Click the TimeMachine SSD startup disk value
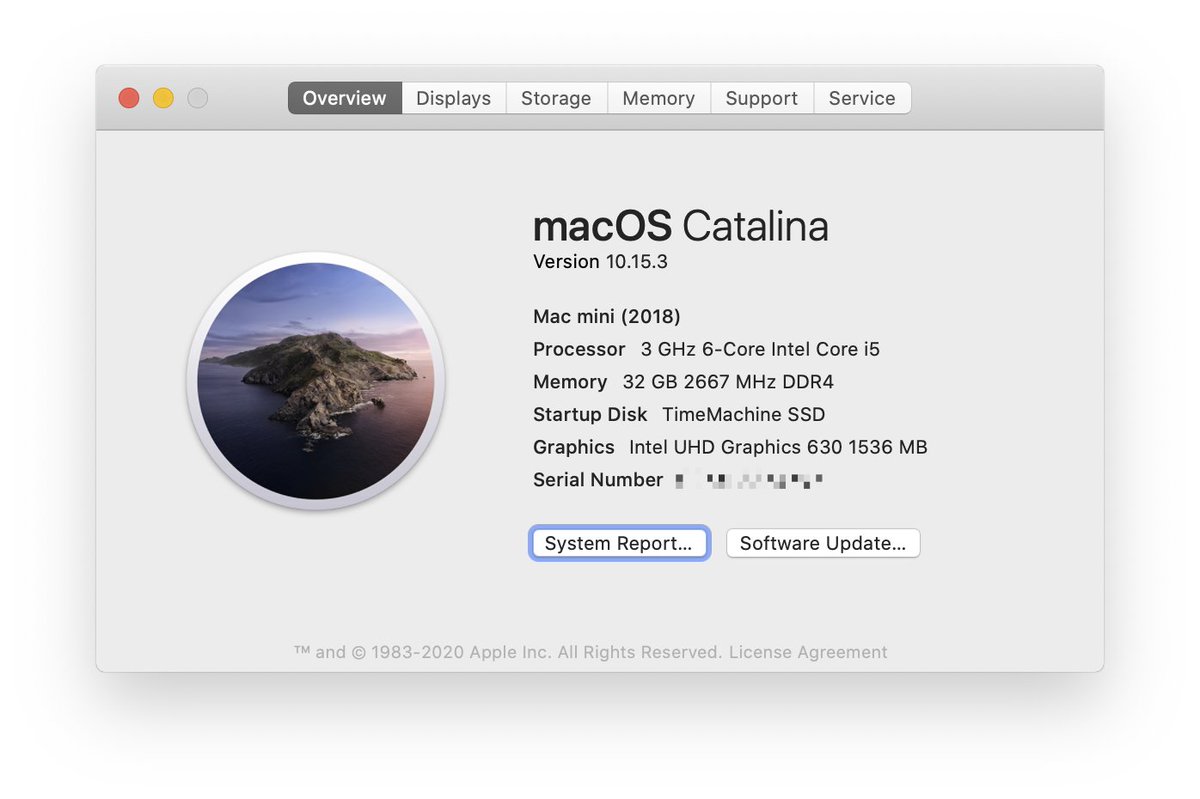This screenshot has height=799, width=1200. click(x=744, y=414)
